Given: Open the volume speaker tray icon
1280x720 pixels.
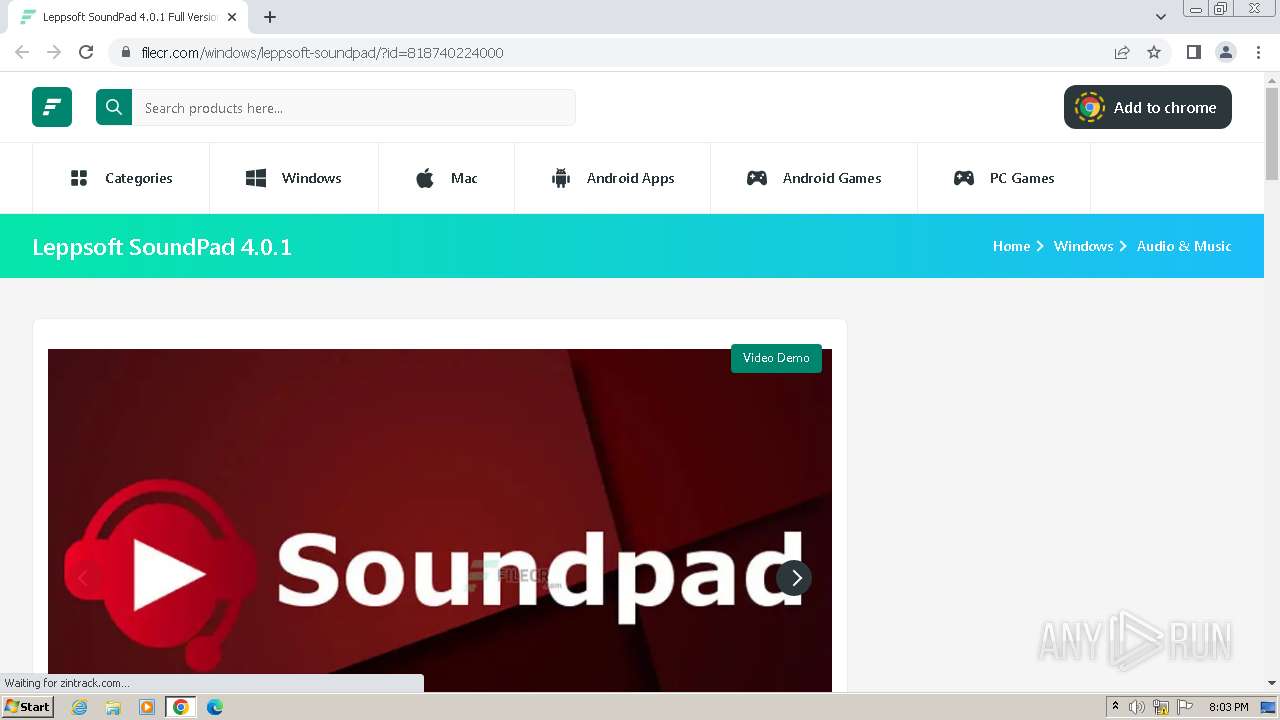Looking at the screenshot, I should click(x=1137, y=707).
